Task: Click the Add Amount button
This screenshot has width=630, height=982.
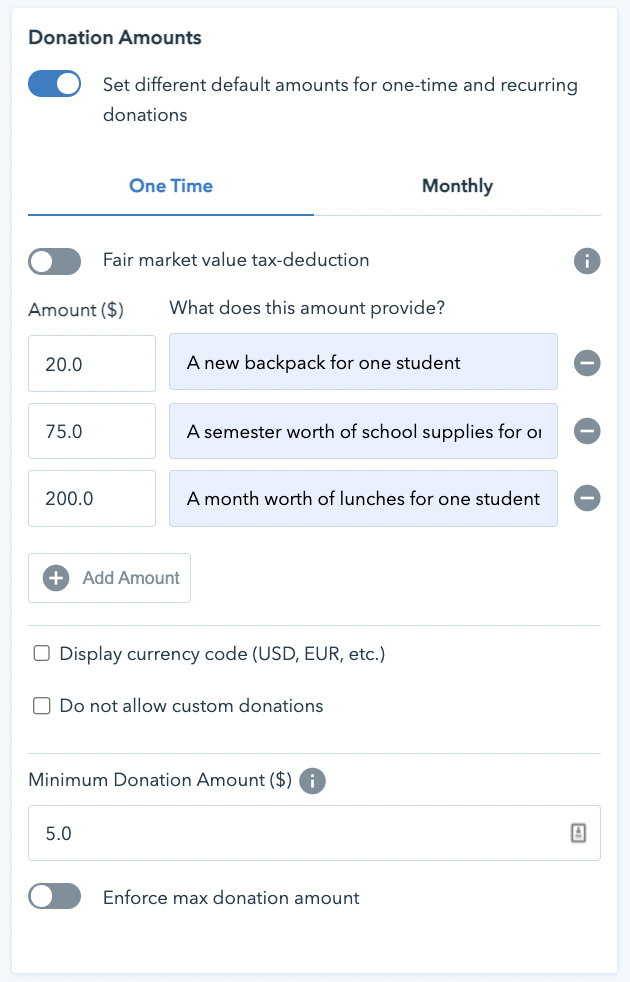Action: coord(110,577)
